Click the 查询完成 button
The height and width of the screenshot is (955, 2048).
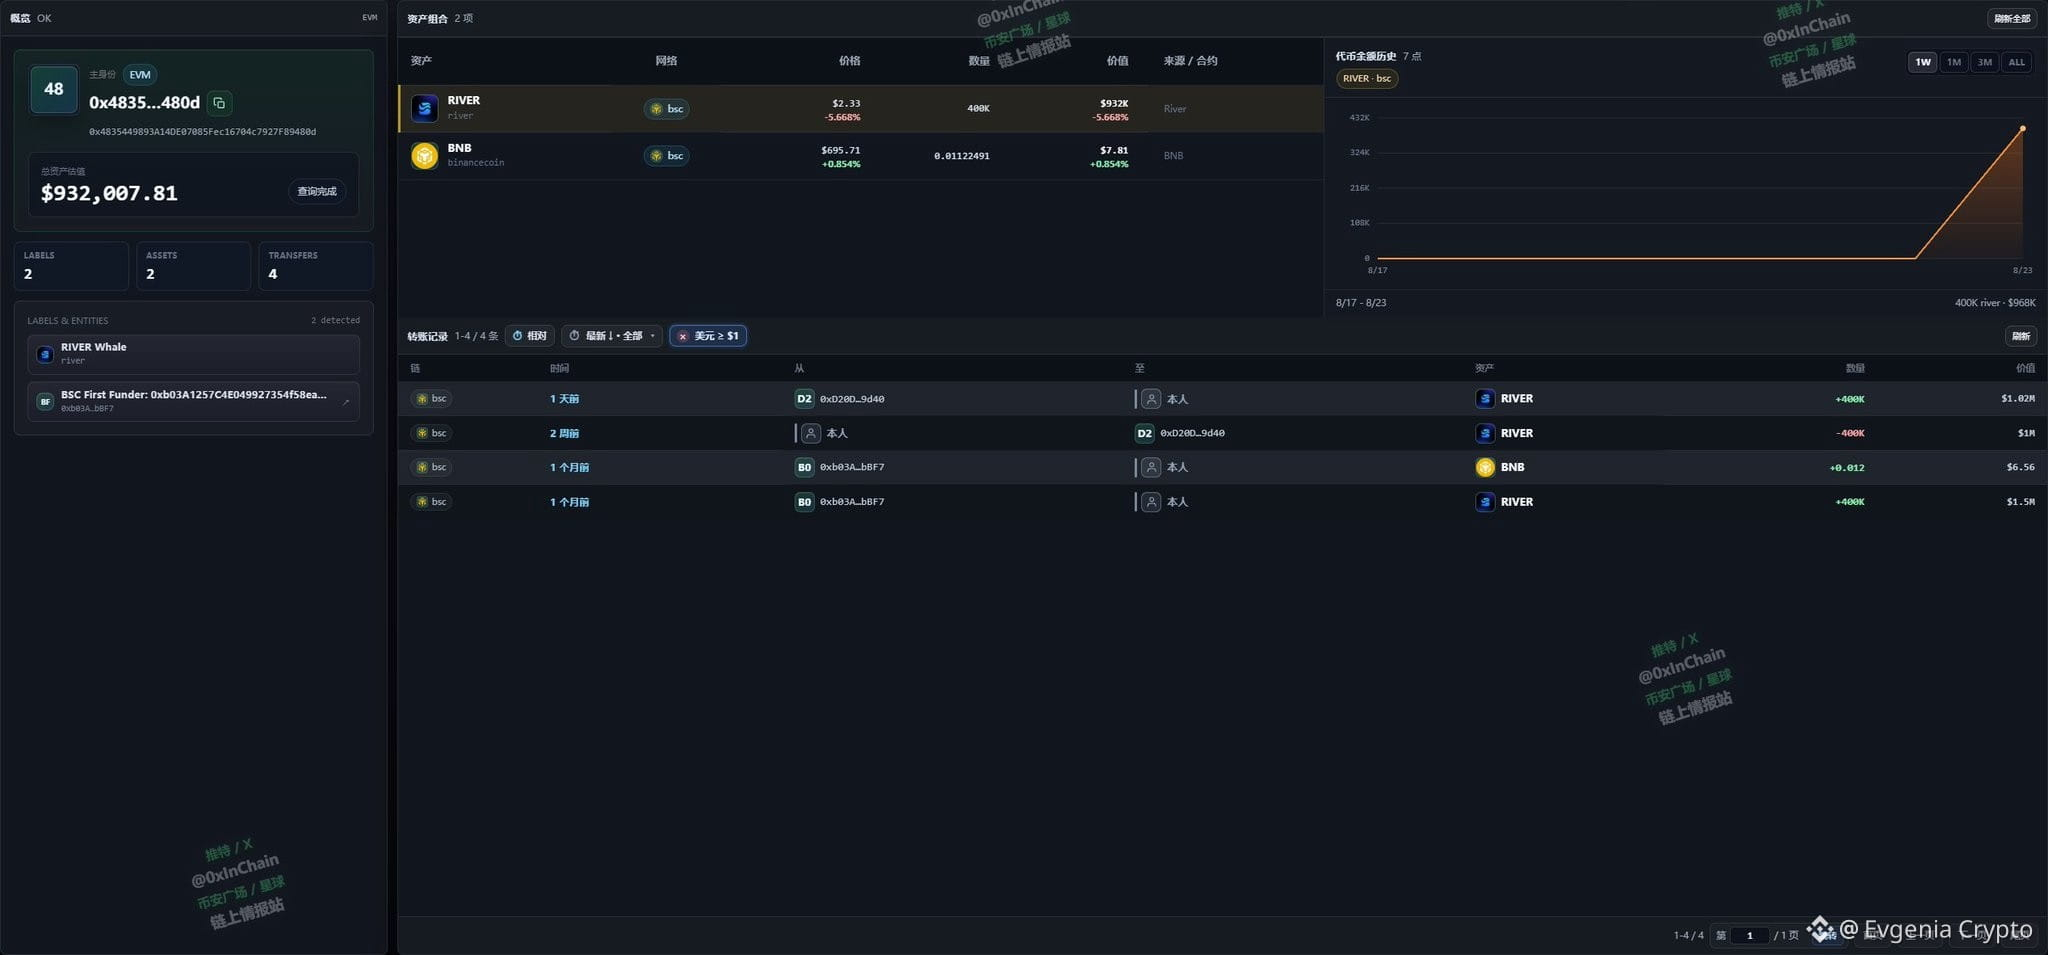point(317,191)
